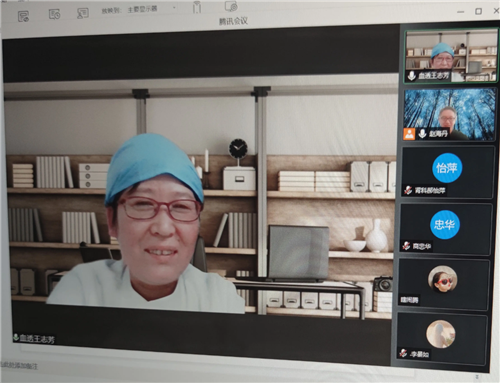
Task: Maximize the window with the square button
Action: tap(478, 11)
